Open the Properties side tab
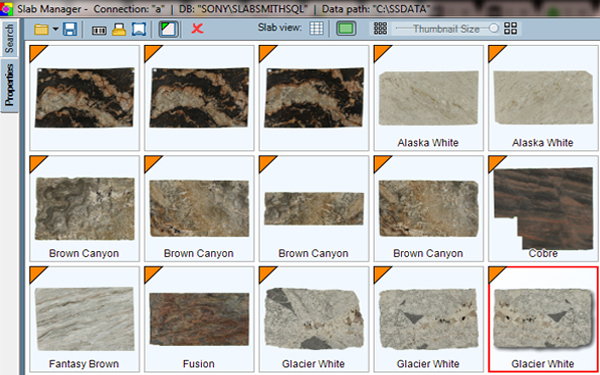This screenshot has height=375, width=600. [9, 85]
